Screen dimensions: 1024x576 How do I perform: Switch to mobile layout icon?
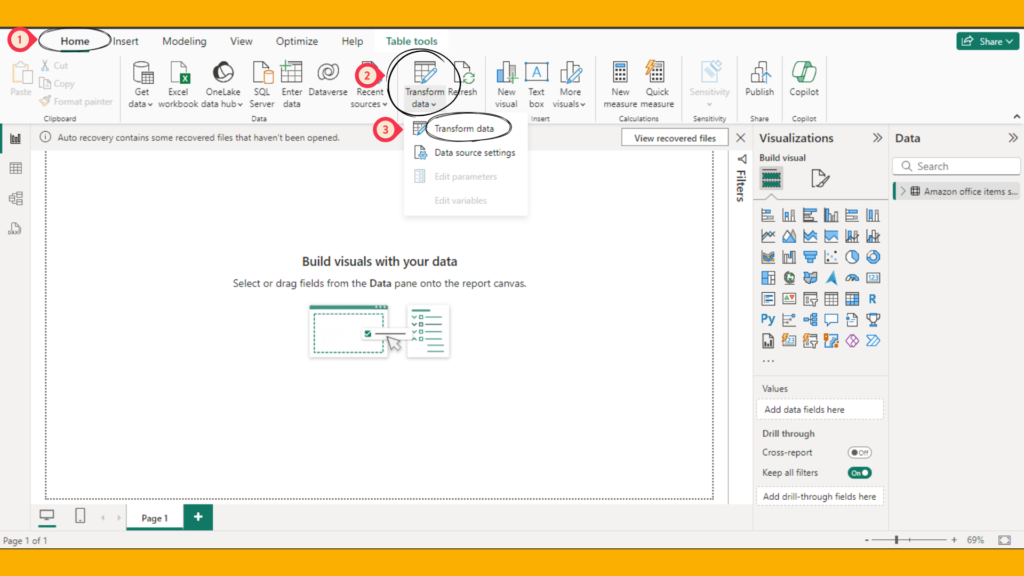click(80, 516)
